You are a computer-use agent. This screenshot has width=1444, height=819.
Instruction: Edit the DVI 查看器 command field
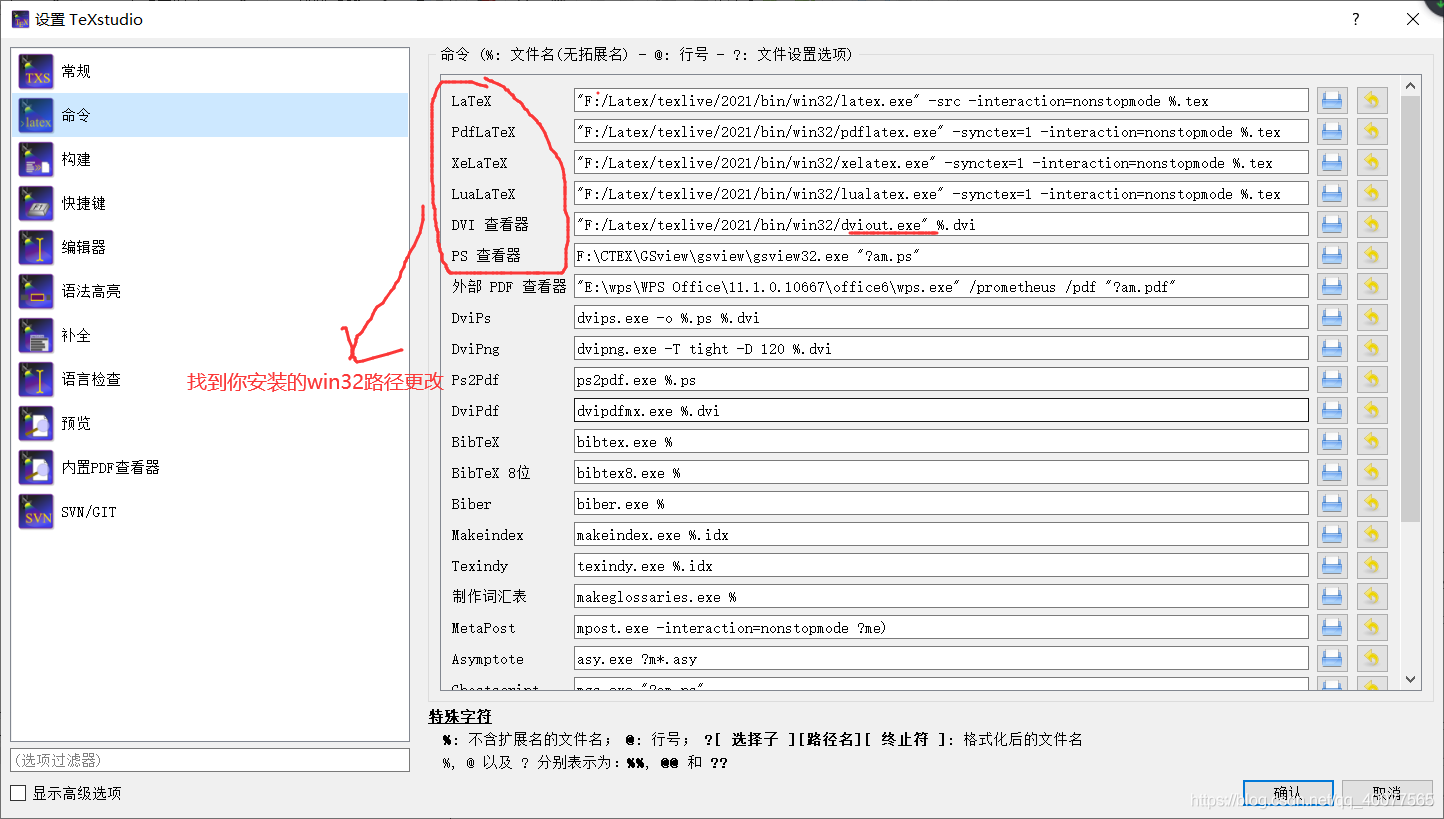941,224
